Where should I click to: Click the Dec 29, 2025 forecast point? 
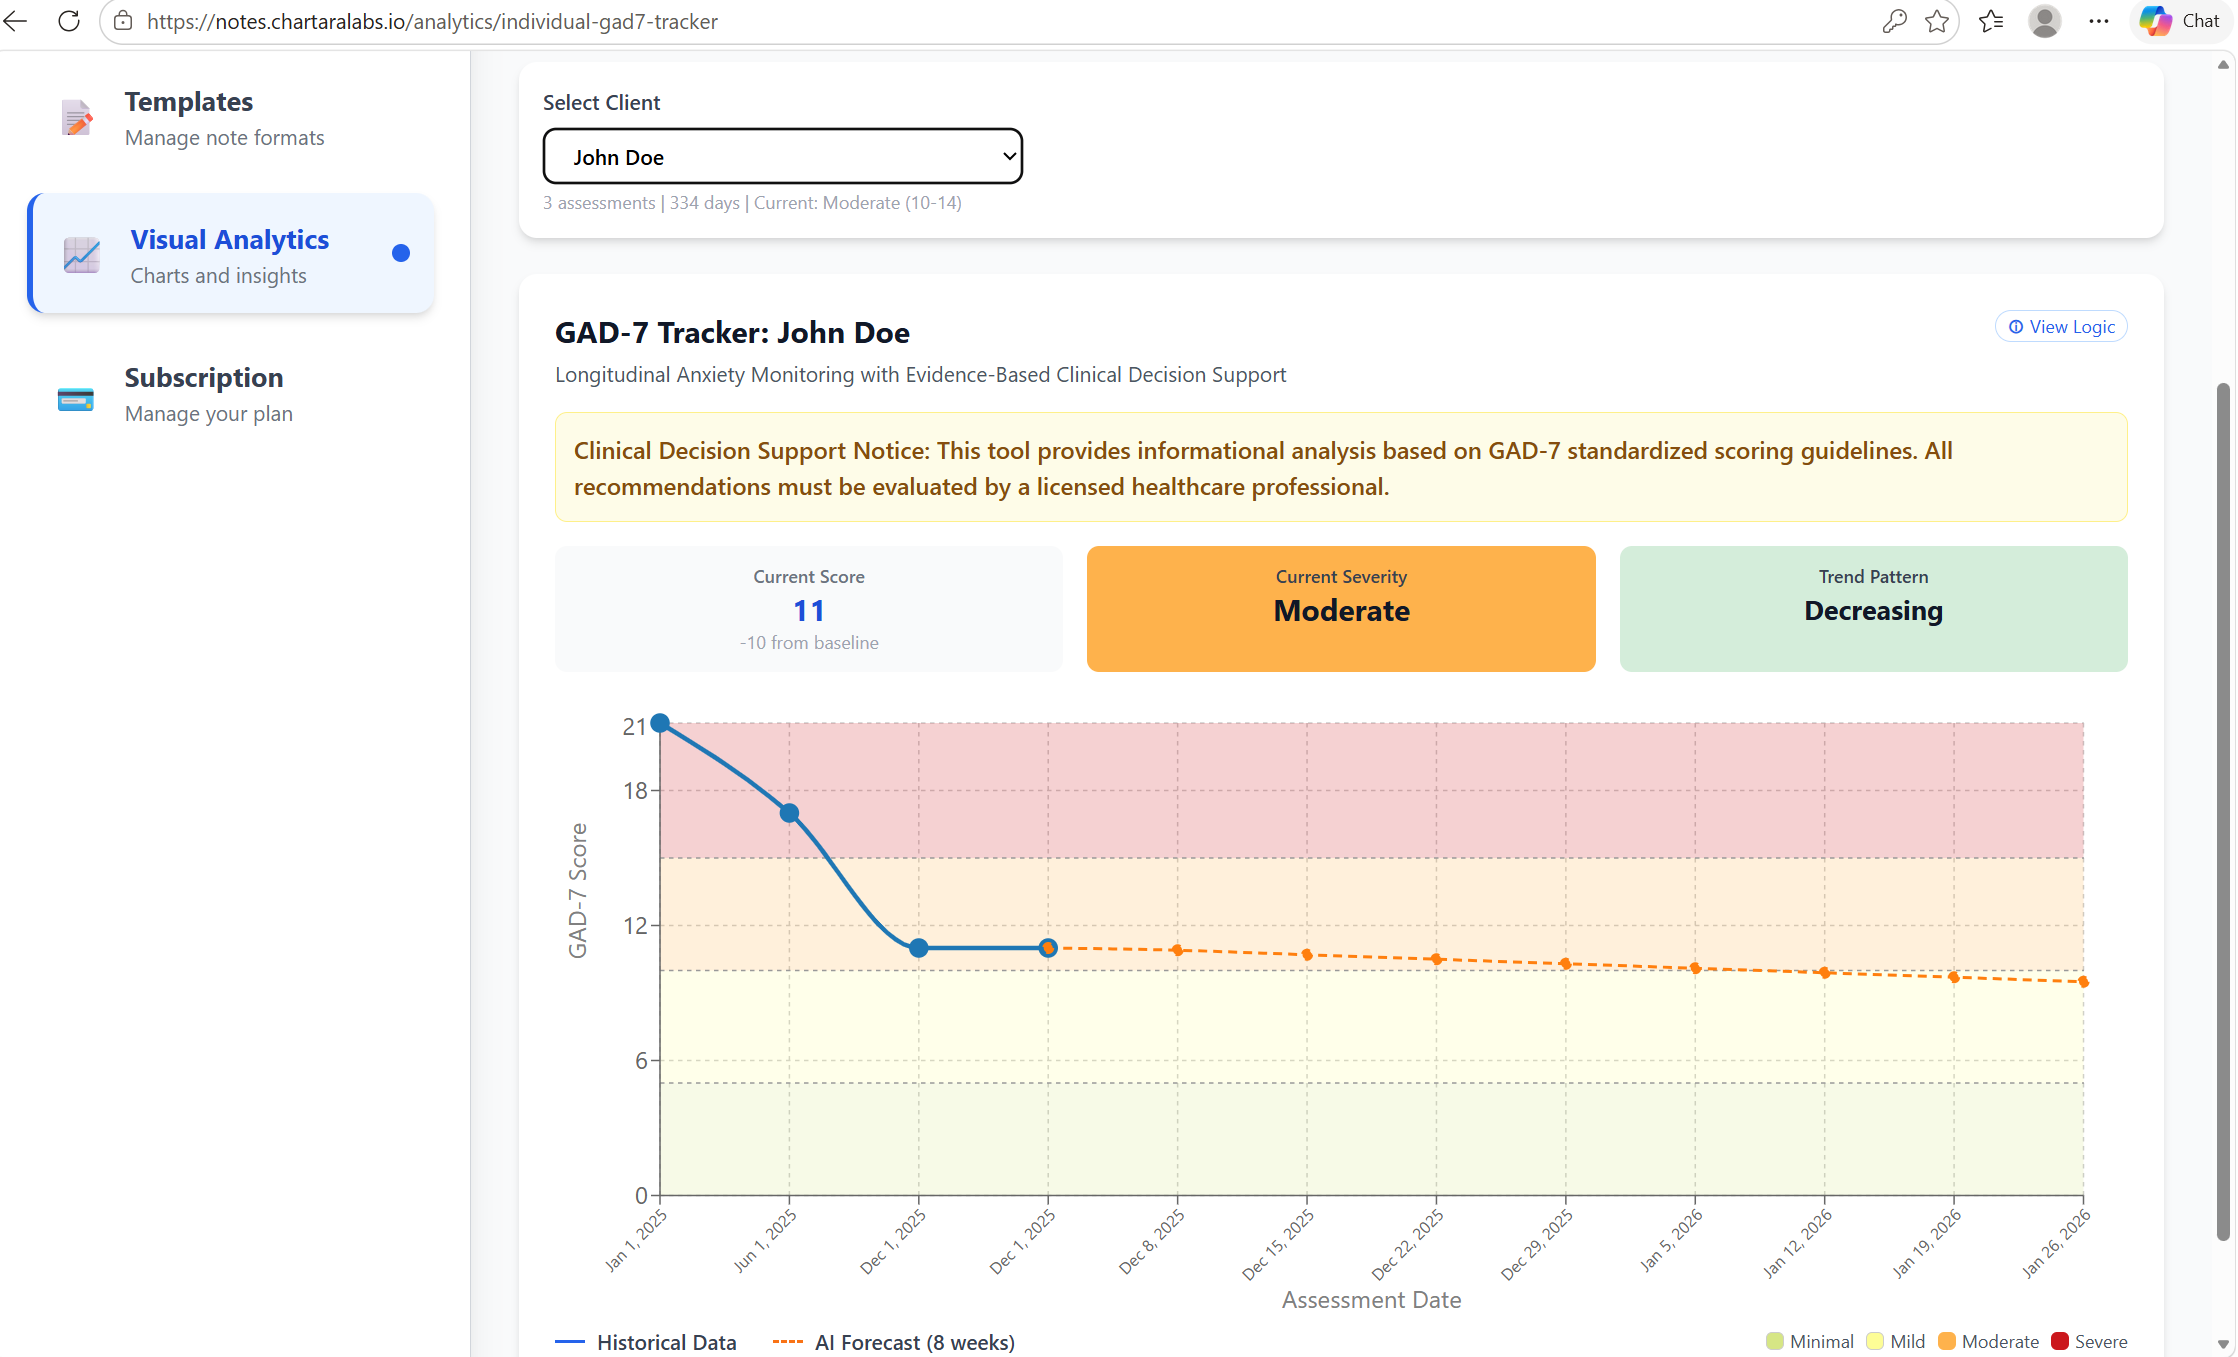[1565, 964]
